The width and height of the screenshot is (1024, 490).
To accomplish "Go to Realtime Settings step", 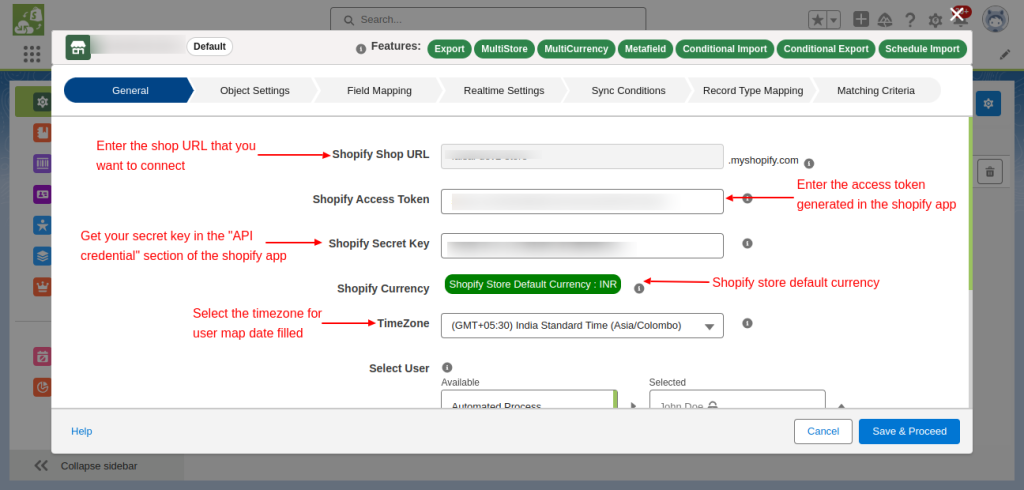I will [504, 91].
